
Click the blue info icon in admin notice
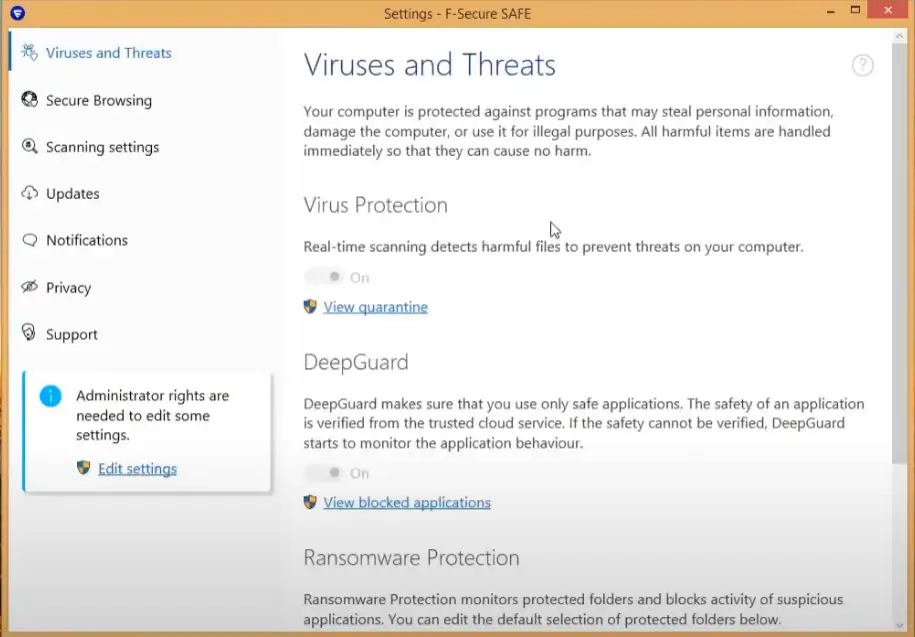50,397
